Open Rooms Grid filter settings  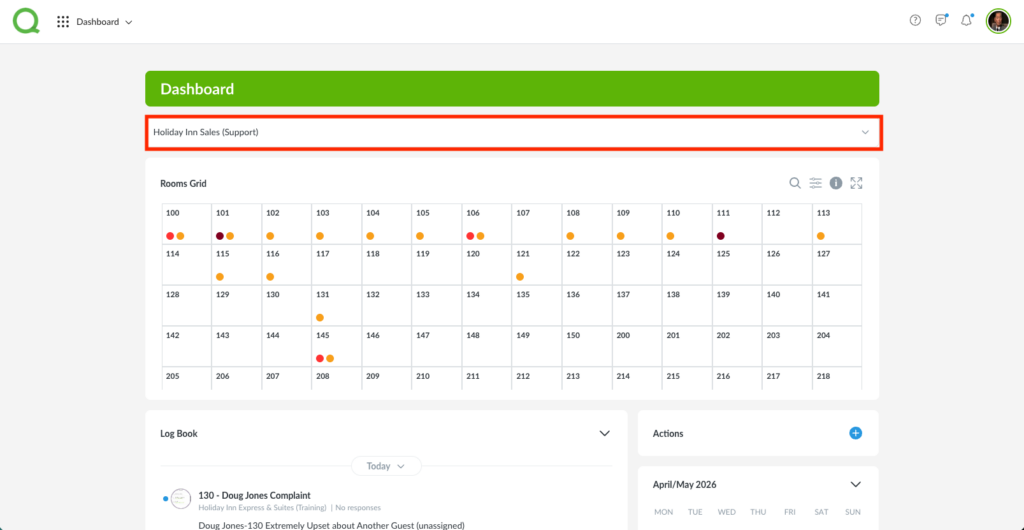point(816,183)
